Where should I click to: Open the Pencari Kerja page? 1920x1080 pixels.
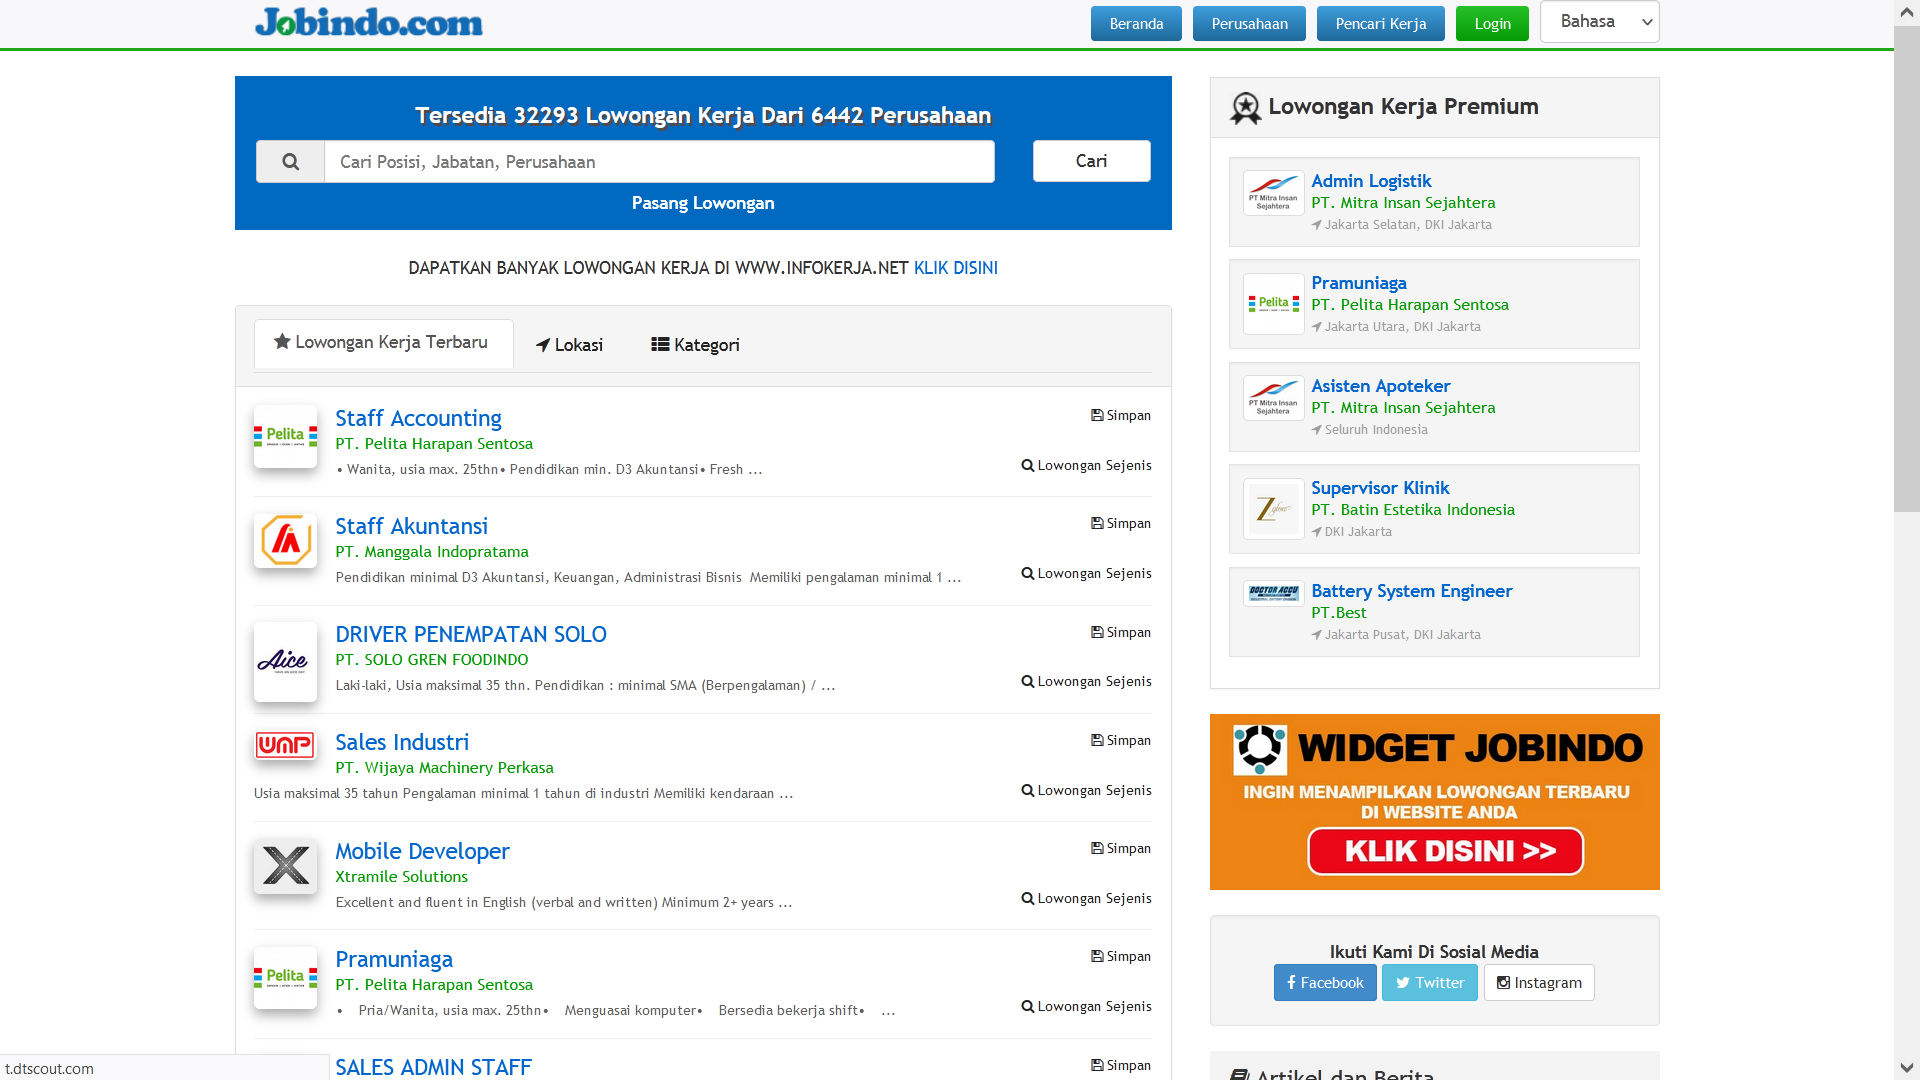pyautogui.click(x=1380, y=24)
